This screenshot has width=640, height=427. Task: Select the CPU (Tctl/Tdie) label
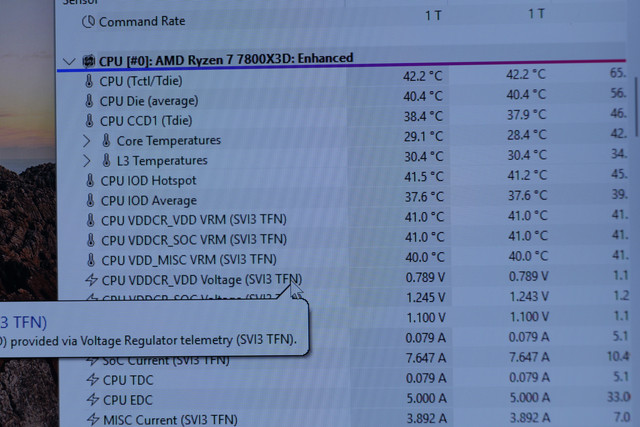[141, 81]
